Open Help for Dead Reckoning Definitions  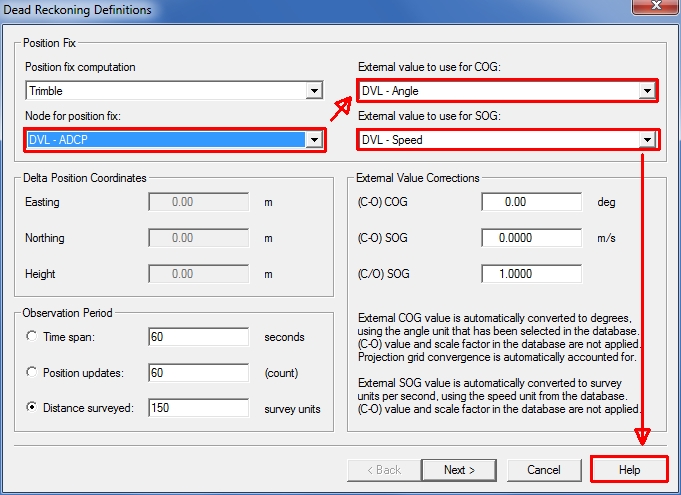pyautogui.click(x=629, y=469)
